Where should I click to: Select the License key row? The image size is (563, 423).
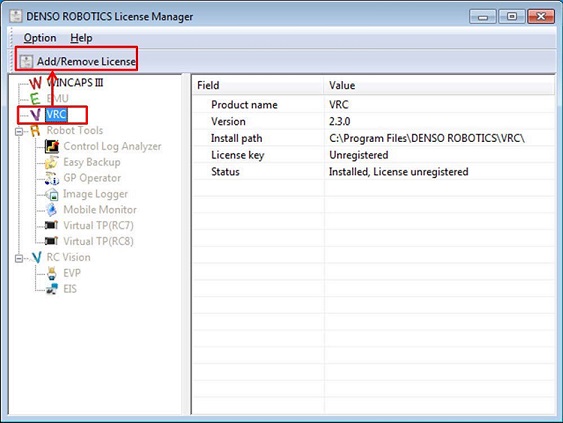374,155
